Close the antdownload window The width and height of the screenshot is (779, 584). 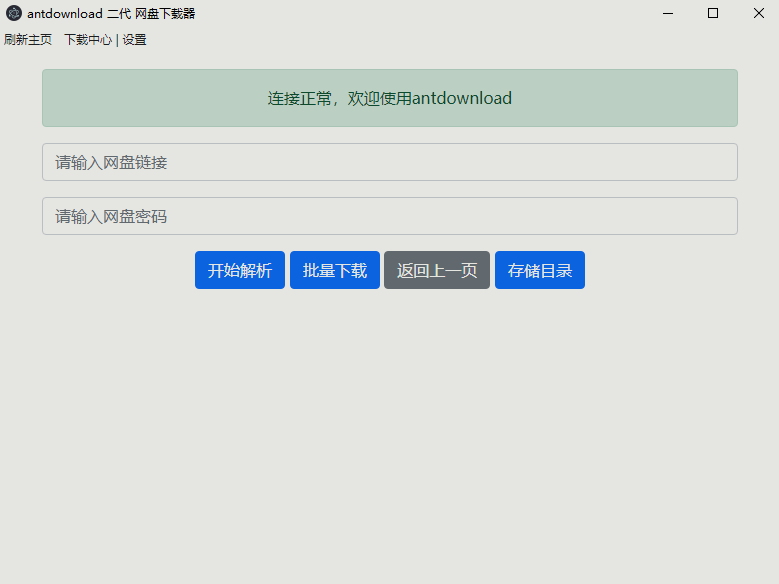(x=758, y=13)
